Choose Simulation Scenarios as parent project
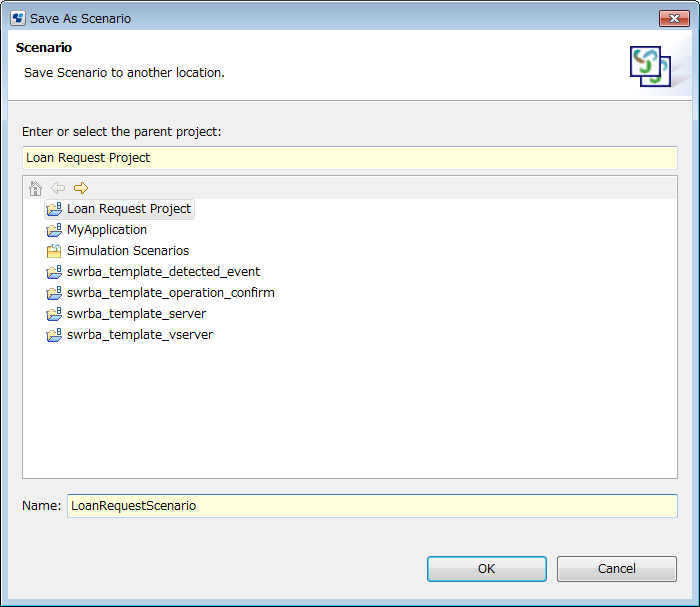 coord(128,251)
